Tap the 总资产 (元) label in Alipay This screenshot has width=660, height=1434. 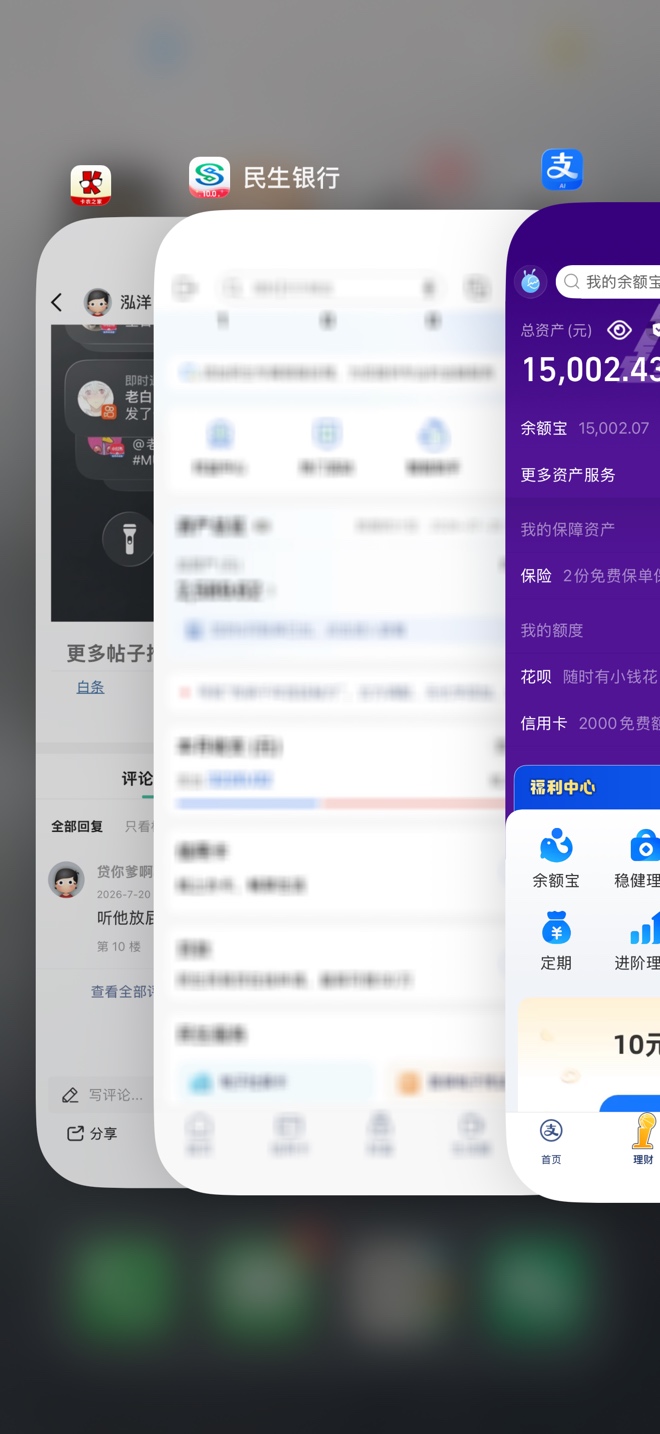[x=557, y=330]
